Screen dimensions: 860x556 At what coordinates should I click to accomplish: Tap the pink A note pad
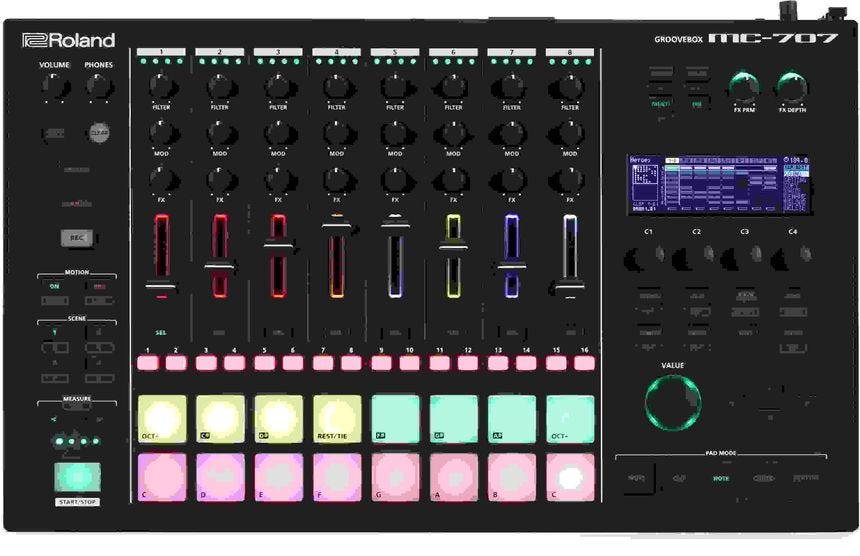(x=454, y=477)
